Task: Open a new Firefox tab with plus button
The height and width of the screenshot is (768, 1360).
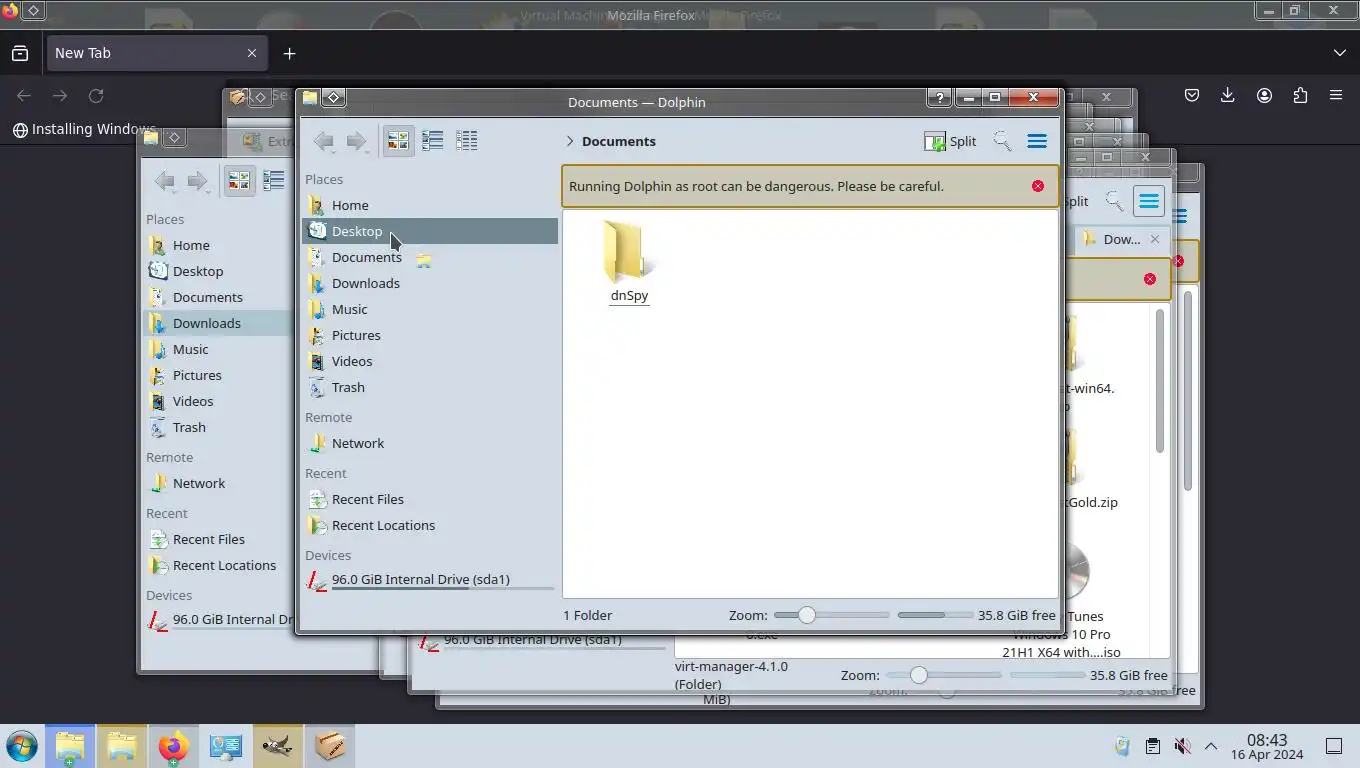Action: [289, 53]
